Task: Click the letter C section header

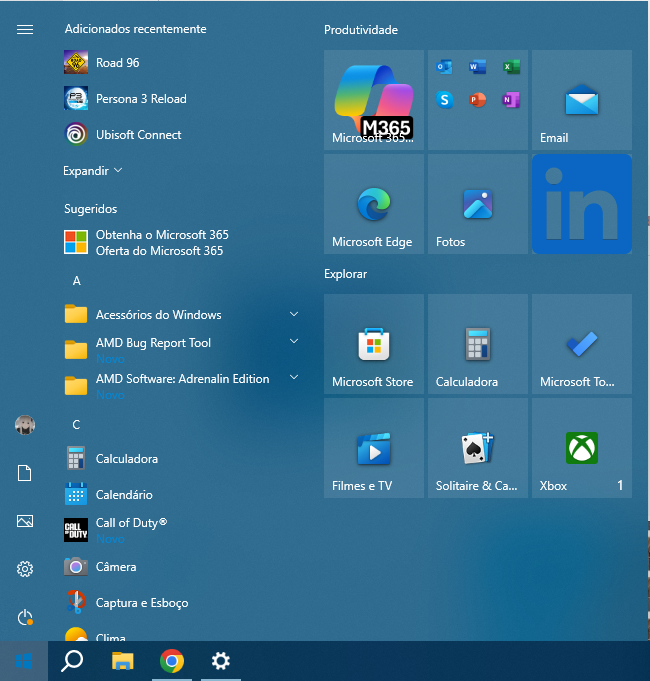Action: (x=76, y=424)
